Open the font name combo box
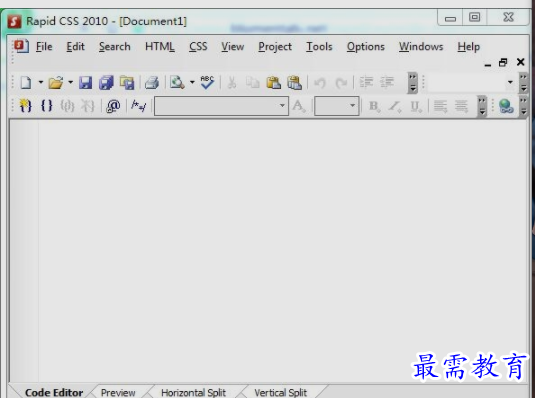This screenshot has height=398, width=535. pyautogui.click(x=221, y=106)
